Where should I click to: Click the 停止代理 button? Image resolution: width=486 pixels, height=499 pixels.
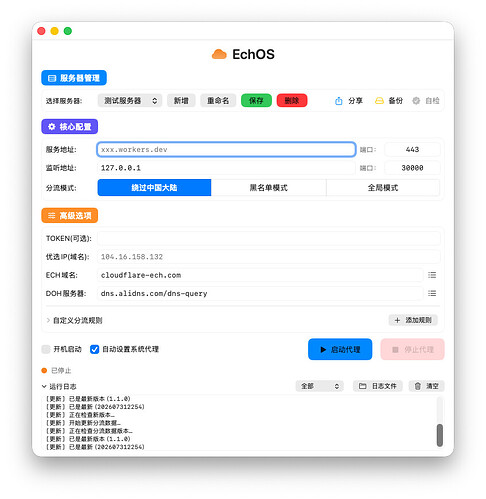click(x=413, y=349)
